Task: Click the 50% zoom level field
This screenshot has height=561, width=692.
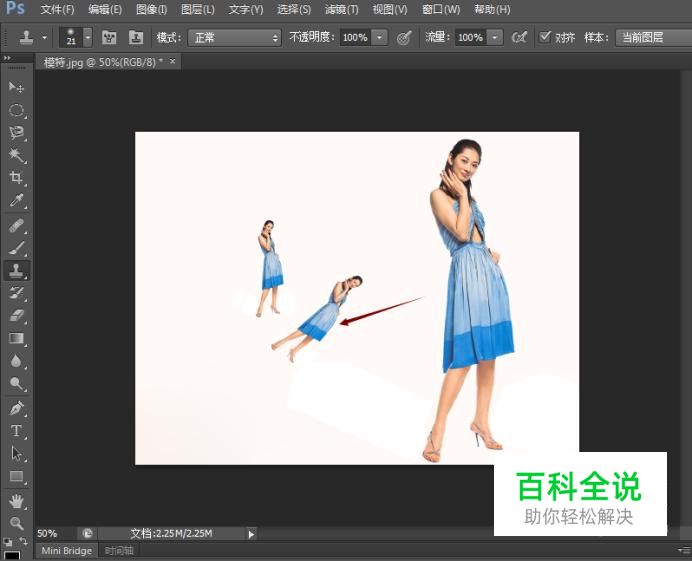Action: [x=55, y=534]
